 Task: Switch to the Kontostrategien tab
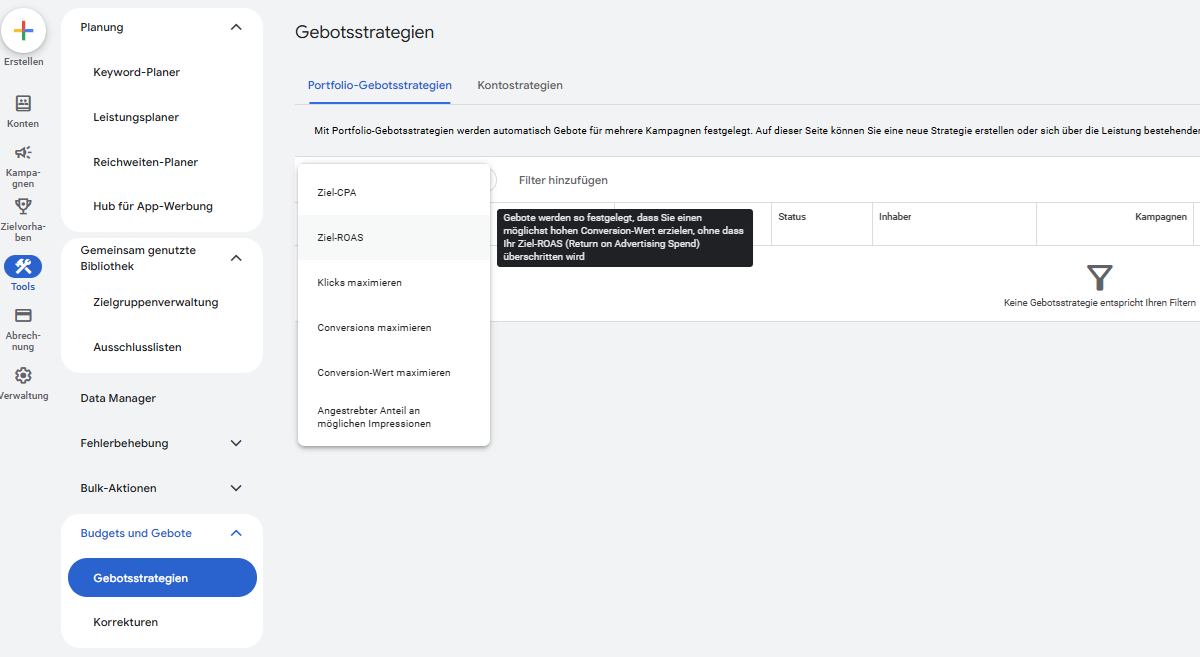point(520,85)
